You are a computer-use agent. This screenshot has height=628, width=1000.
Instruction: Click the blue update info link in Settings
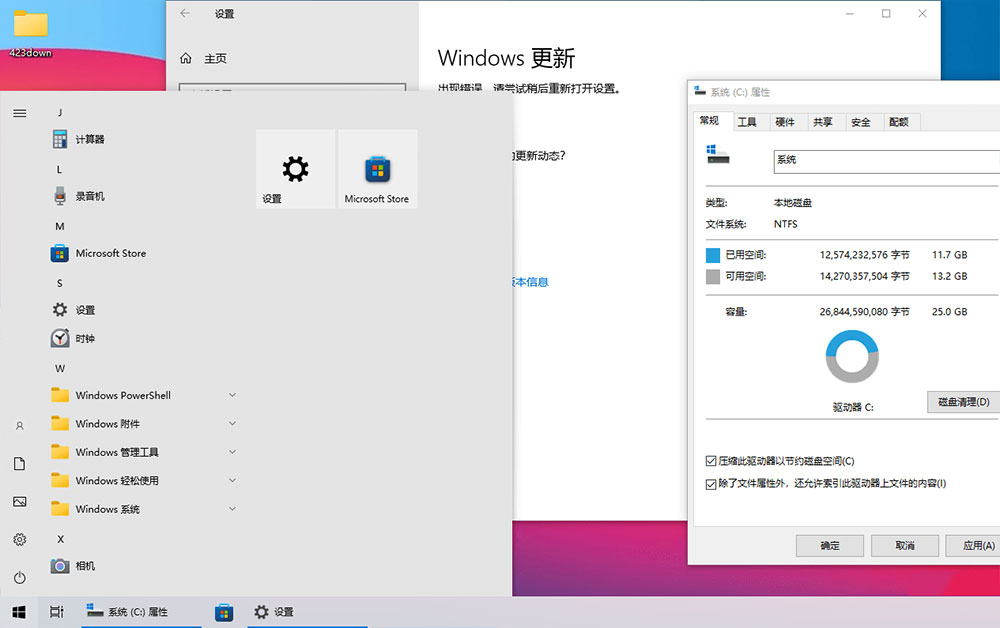tap(528, 282)
